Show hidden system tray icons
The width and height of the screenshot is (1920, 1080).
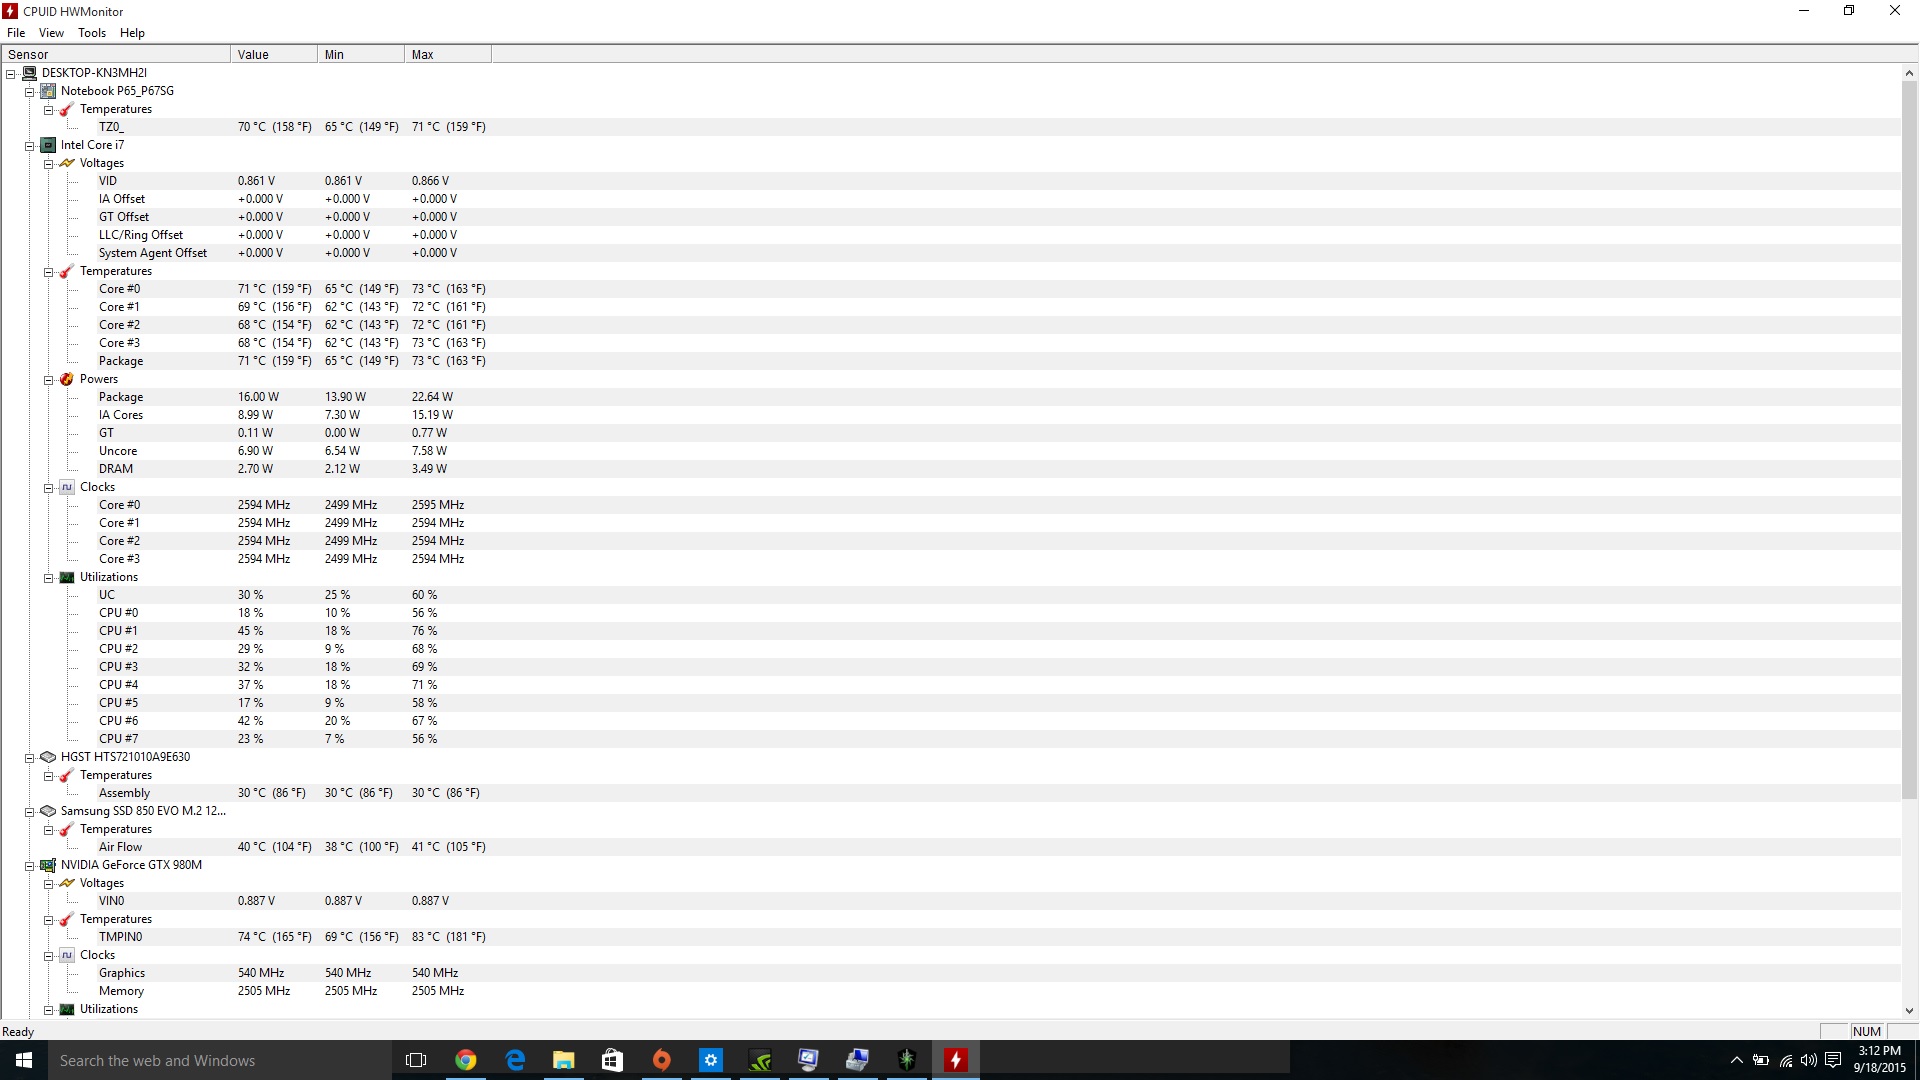pos(1736,1060)
